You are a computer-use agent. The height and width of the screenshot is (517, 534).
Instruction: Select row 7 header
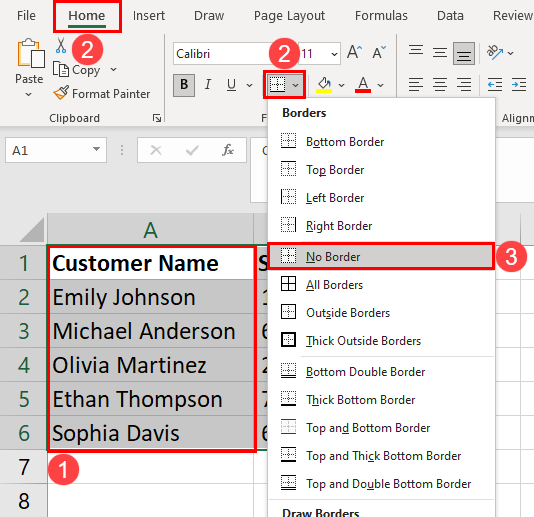[23, 467]
